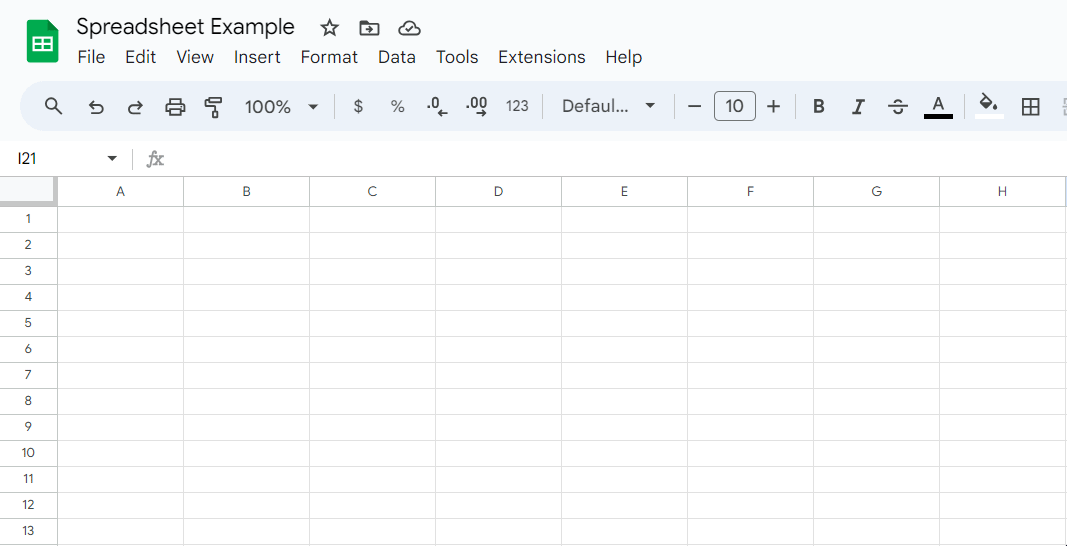The width and height of the screenshot is (1067, 546).
Task: Open the Default font family dropdown
Action: 608,106
